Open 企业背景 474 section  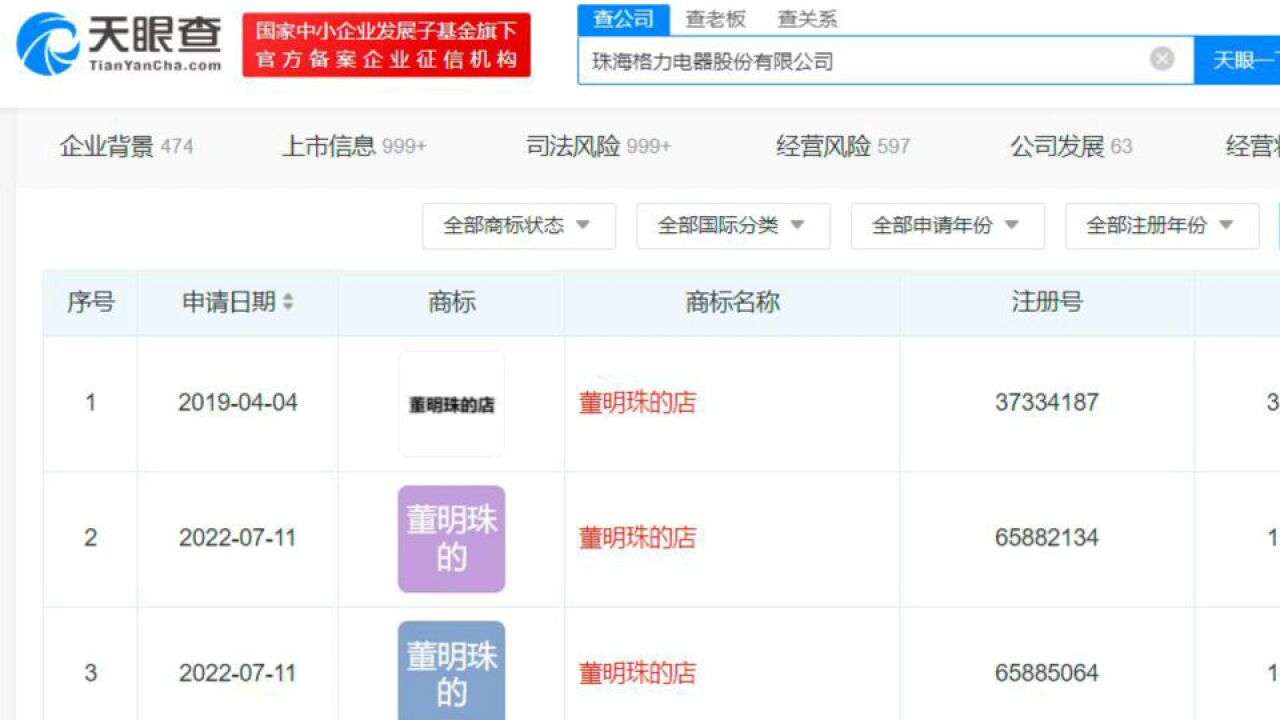tap(126, 146)
